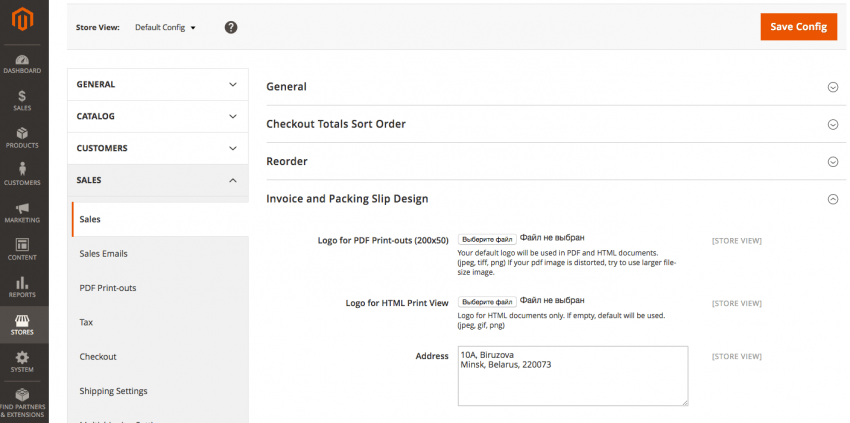Click inside the Address text area
This screenshot has height=423, width=850.
click(x=573, y=376)
